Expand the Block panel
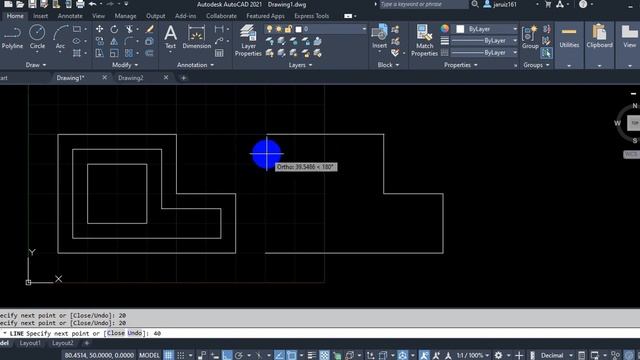Image resolution: width=640 pixels, height=360 pixels. coord(388,65)
